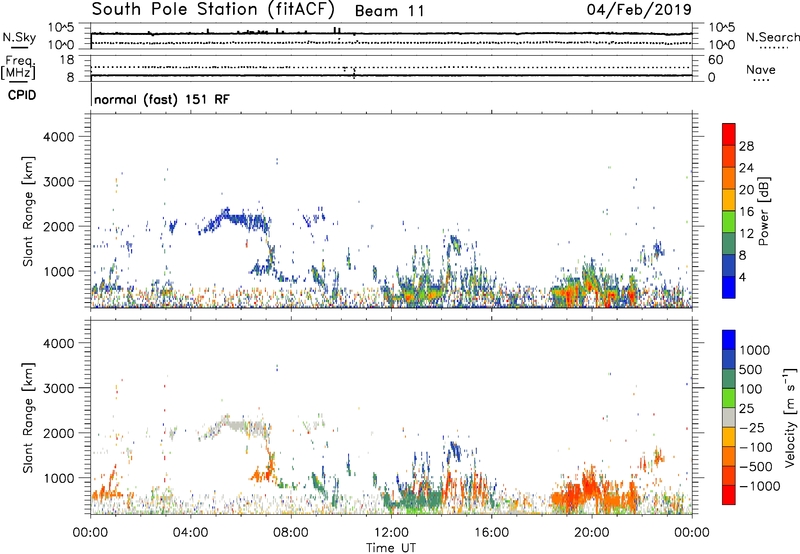This screenshot has width=800, height=554.
Task: Select the "Velocity [m s-1]" colorbar title
Action: tap(790, 417)
